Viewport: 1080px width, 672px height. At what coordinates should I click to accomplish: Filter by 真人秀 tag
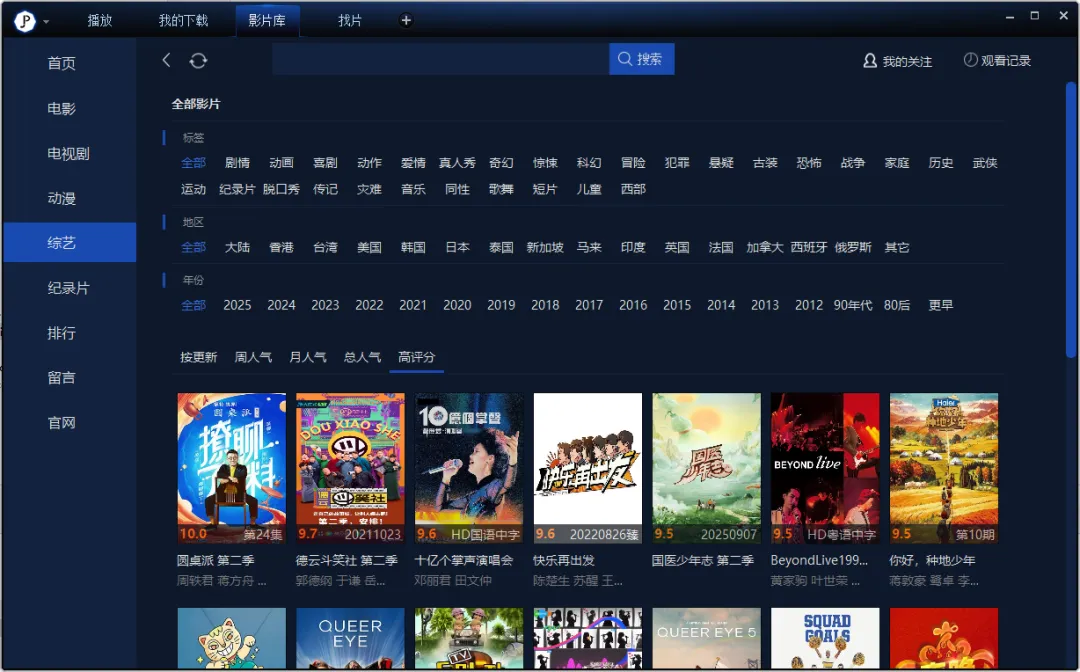tap(457, 163)
